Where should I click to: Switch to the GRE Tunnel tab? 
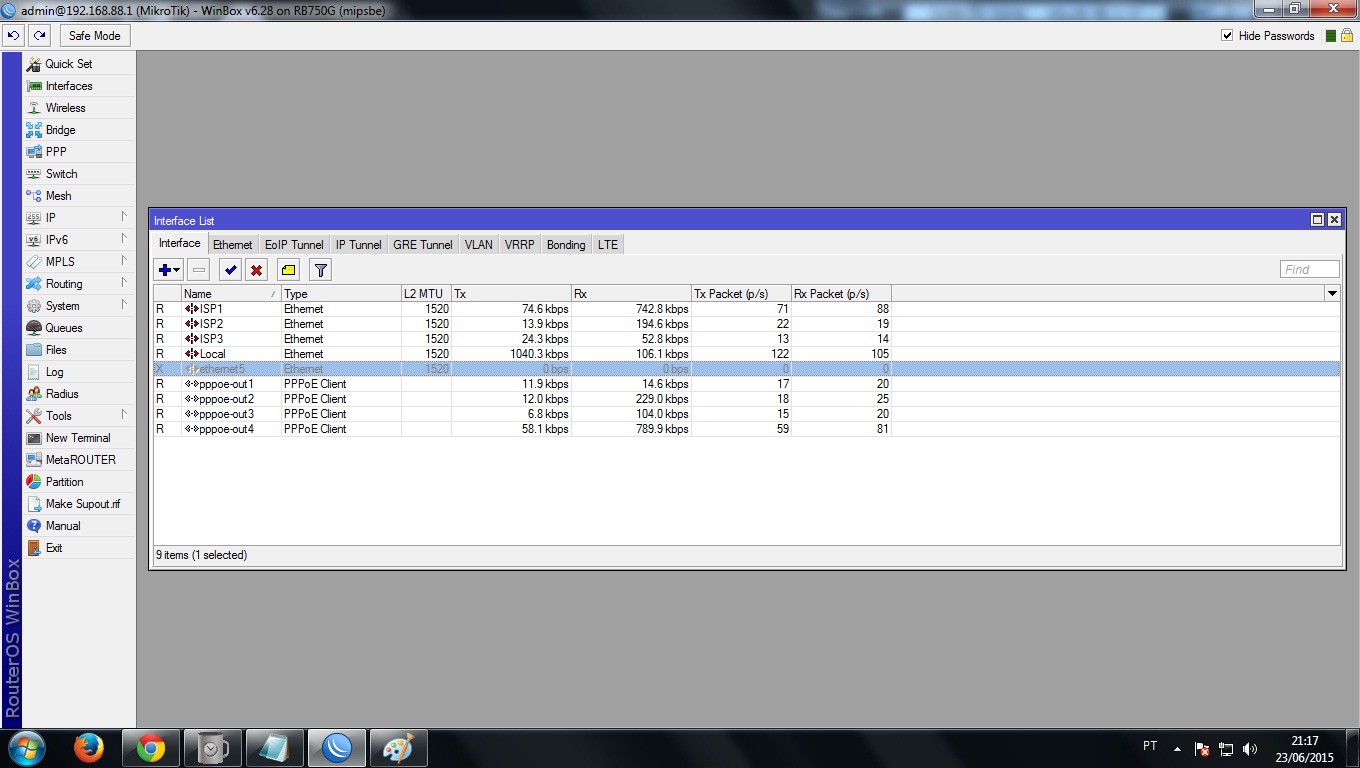pyautogui.click(x=423, y=245)
